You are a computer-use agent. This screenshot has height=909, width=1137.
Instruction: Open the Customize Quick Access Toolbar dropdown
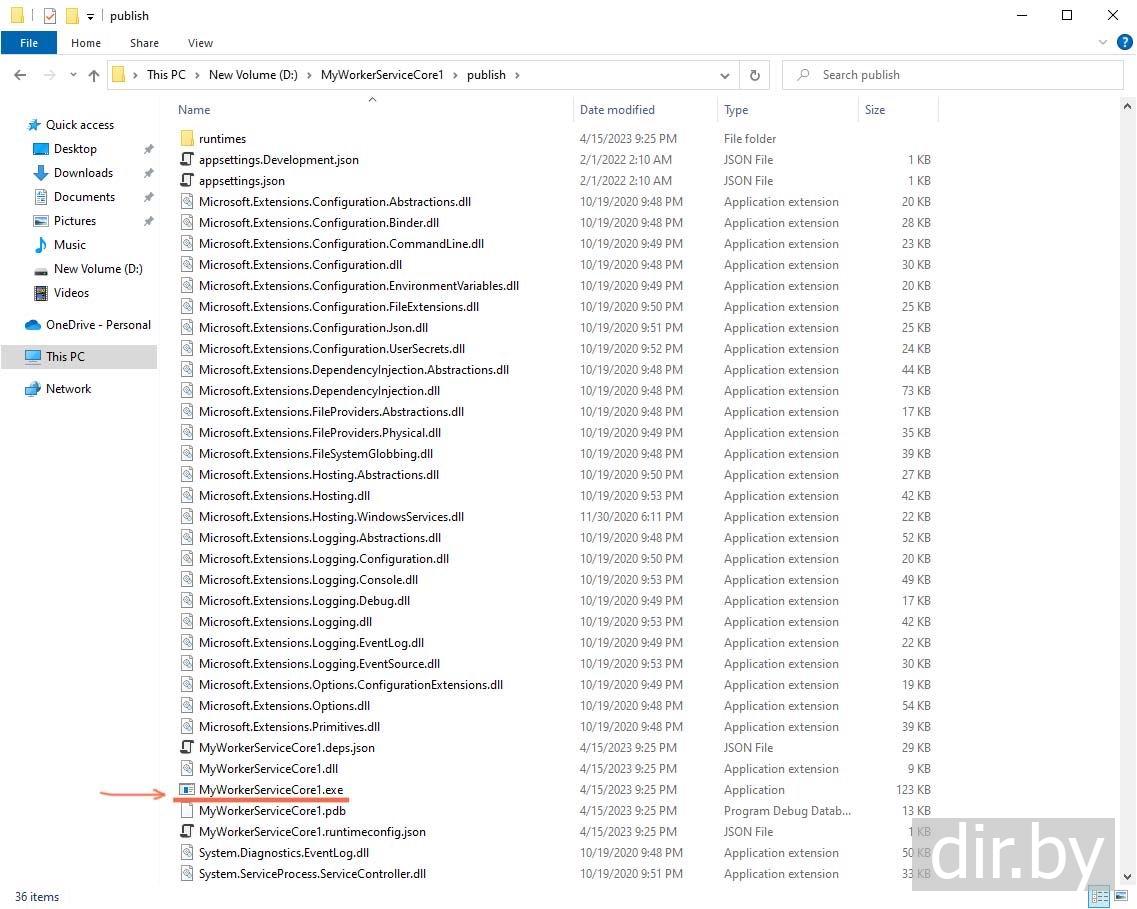pos(90,16)
